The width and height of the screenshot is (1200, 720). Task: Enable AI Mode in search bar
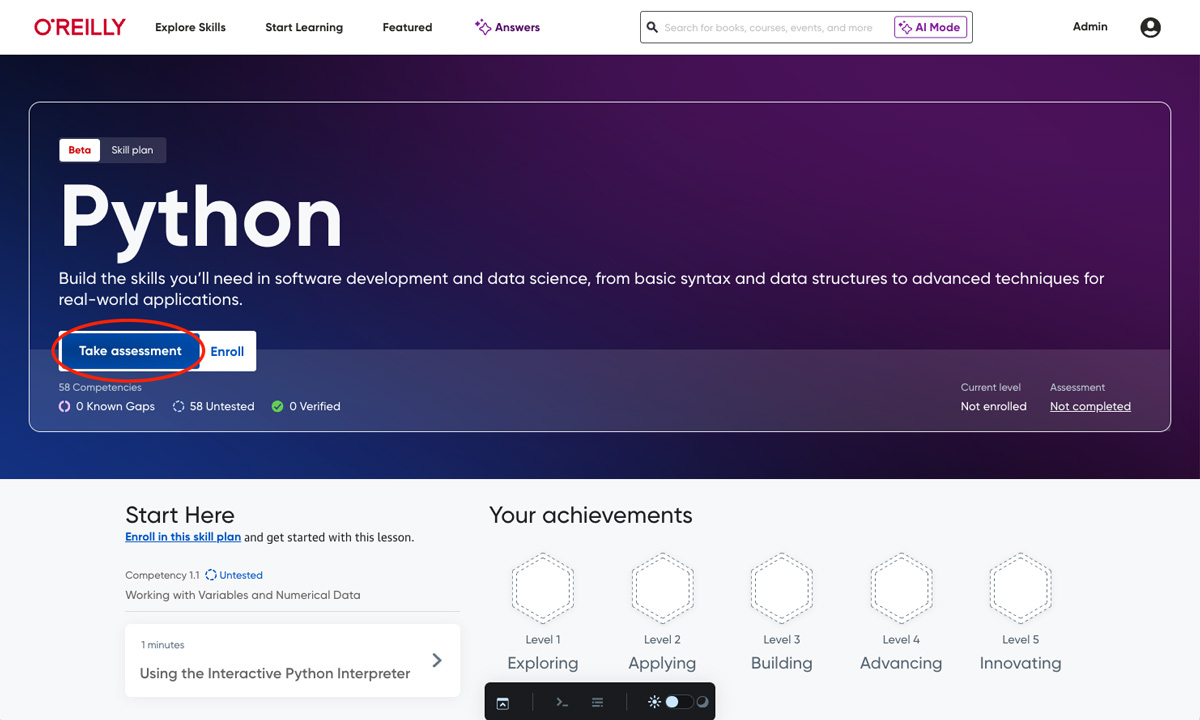(930, 28)
